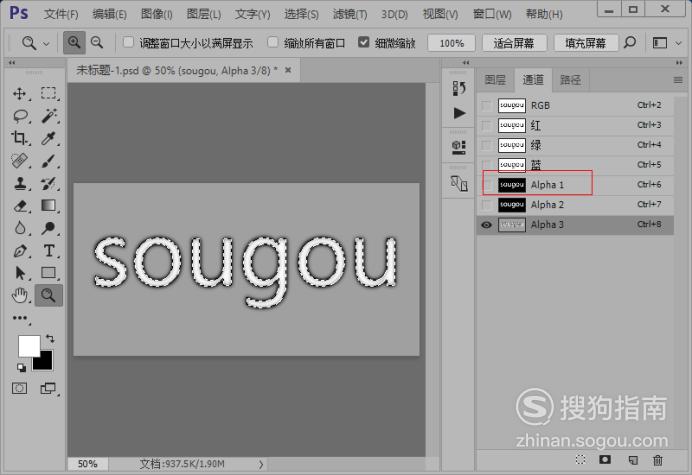Open the 滤镜(T) menu
Image resolution: width=692 pixels, height=475 pixels.
pos(350,15)
